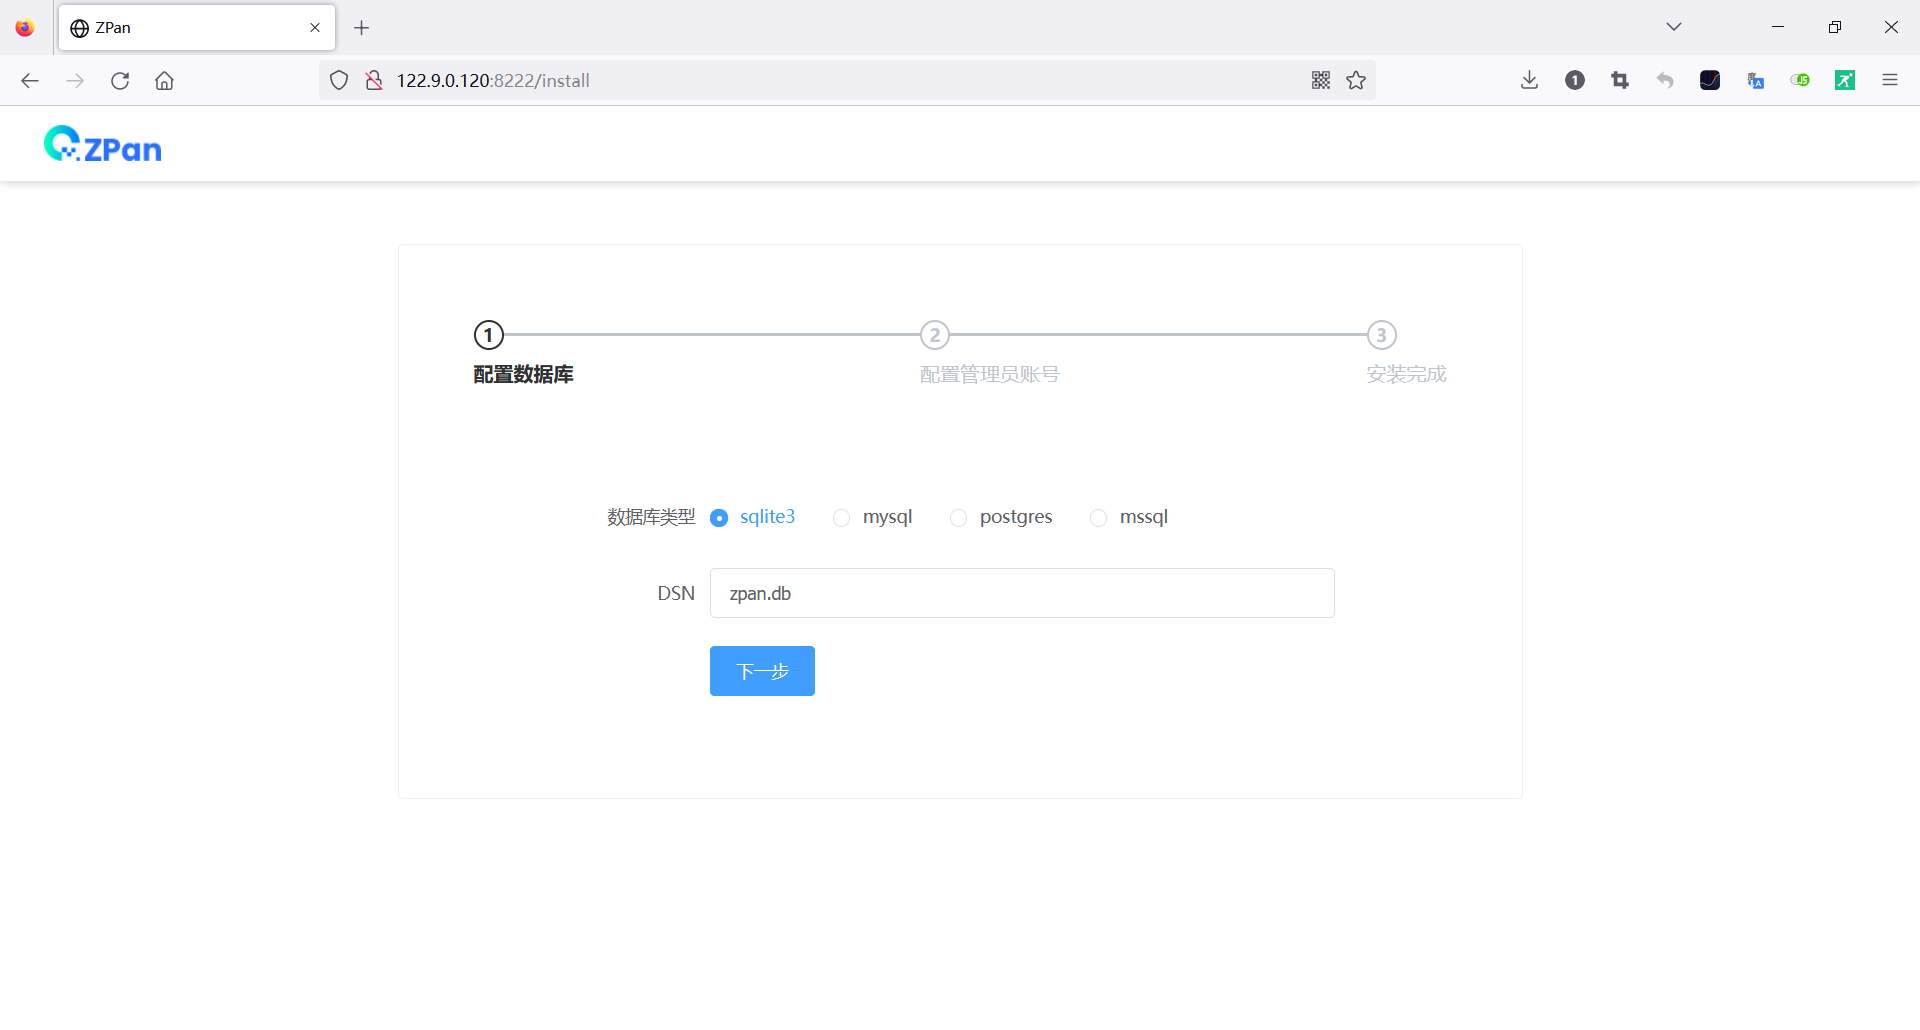Image resolution: width=1920 pixels, height=1030 pixels.
Task: Open the browser downloads panel
Action: [1528, 80]
